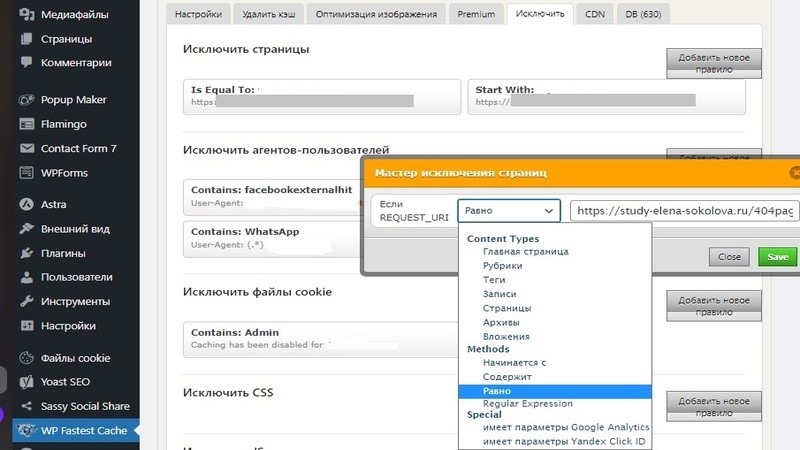800x450 pixels.
Task: Choose Страницы option in dropdown list
Action: tap(507, 309)
